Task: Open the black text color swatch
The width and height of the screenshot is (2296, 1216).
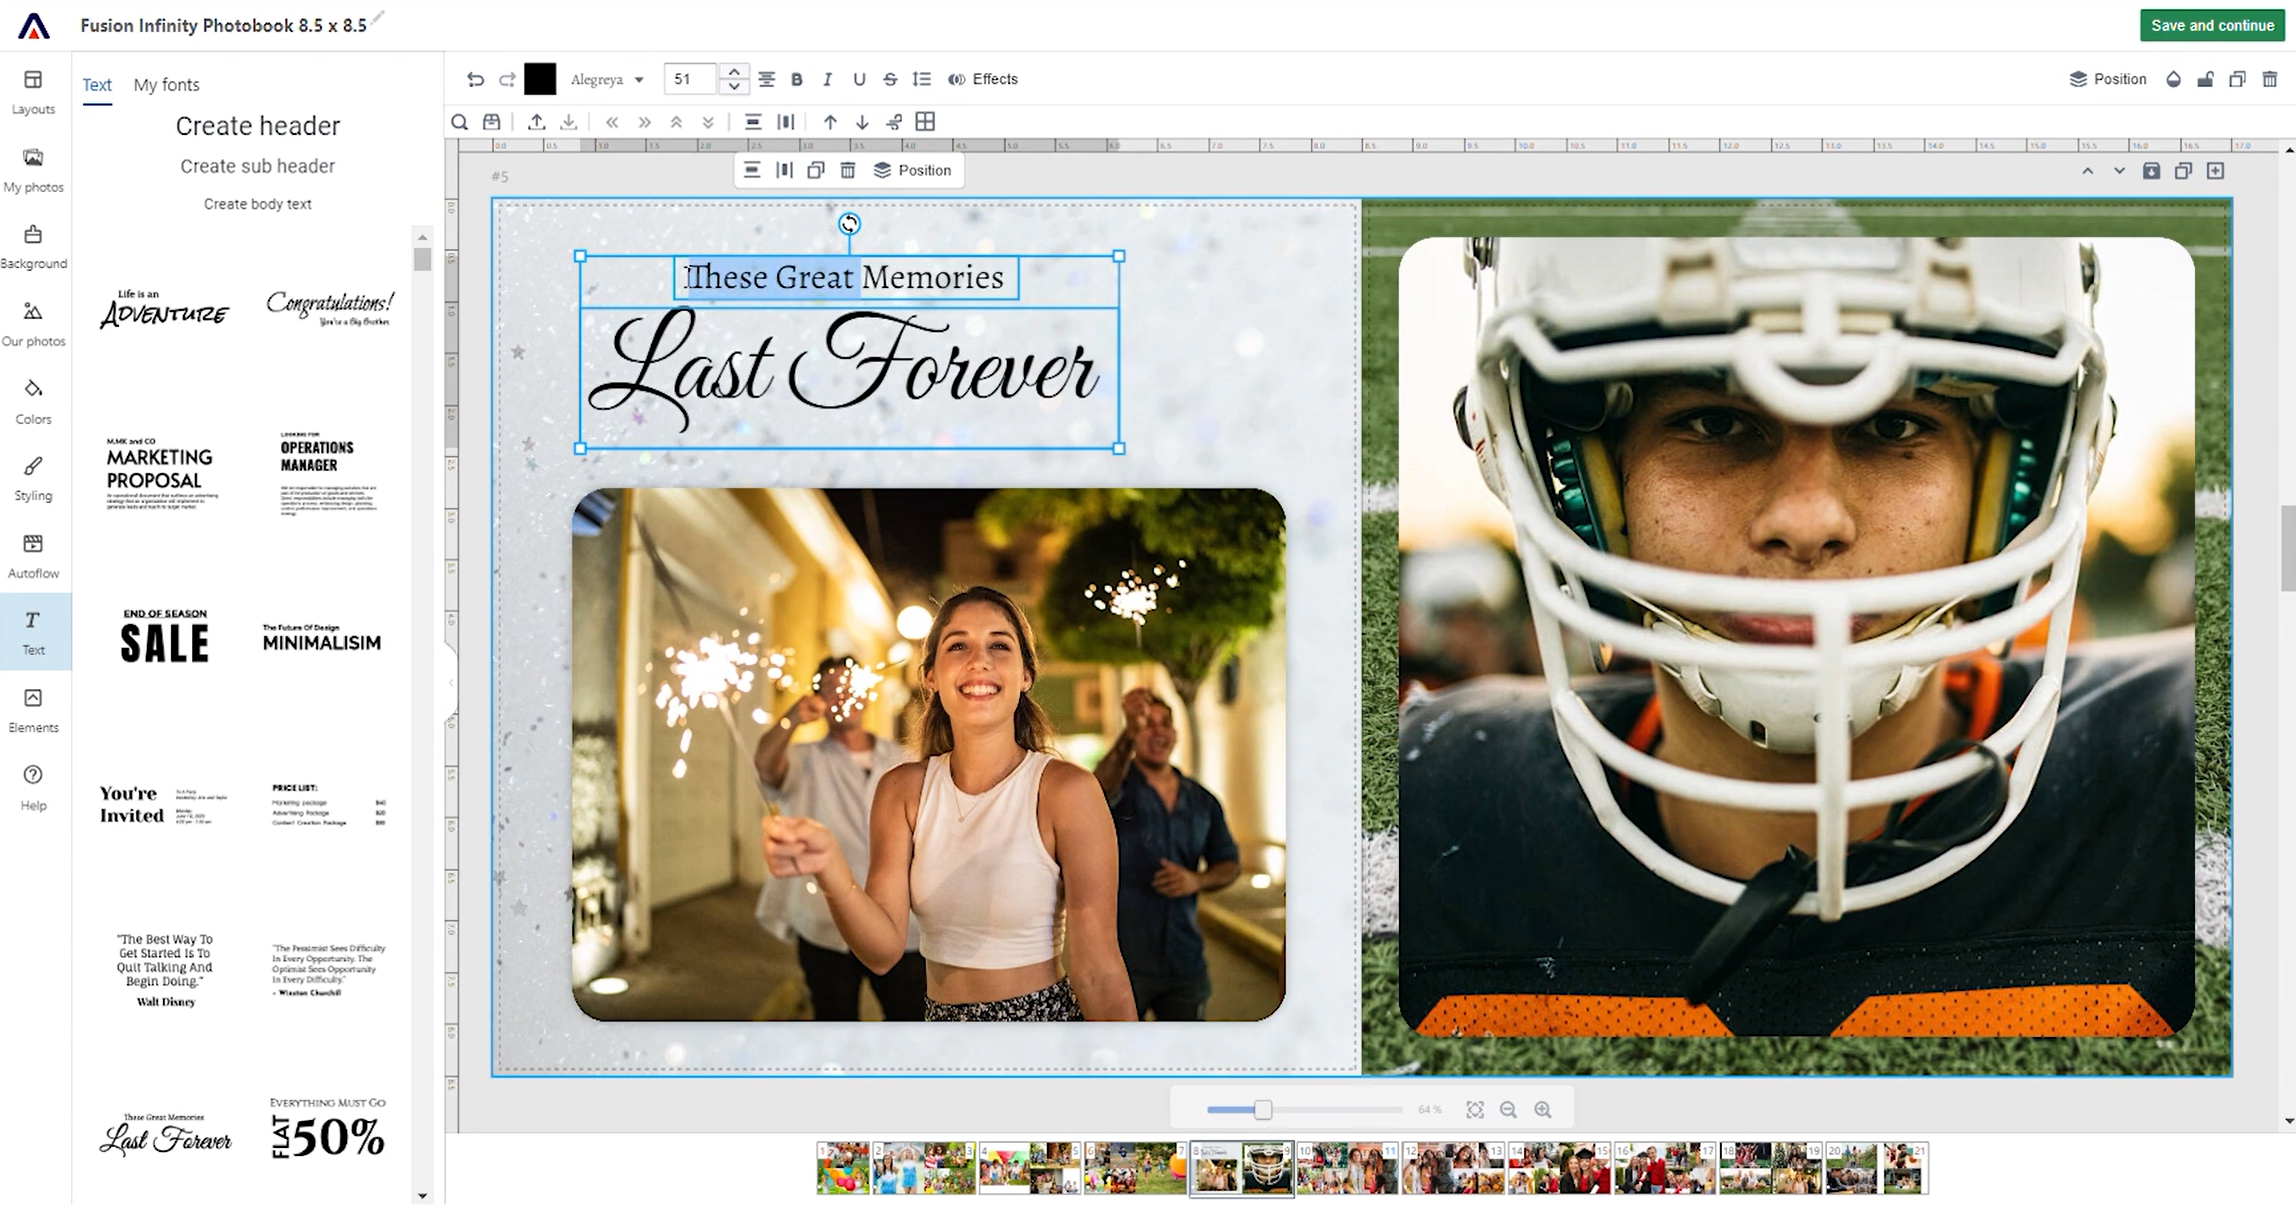Action: click(540, 79)
